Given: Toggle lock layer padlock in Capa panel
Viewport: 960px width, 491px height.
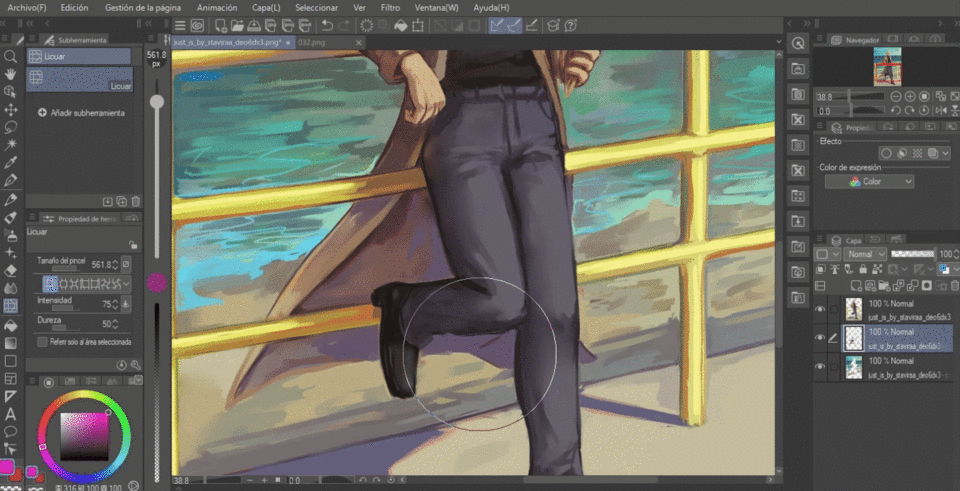Looking at the screenshot, I should (x=863, y=269).
